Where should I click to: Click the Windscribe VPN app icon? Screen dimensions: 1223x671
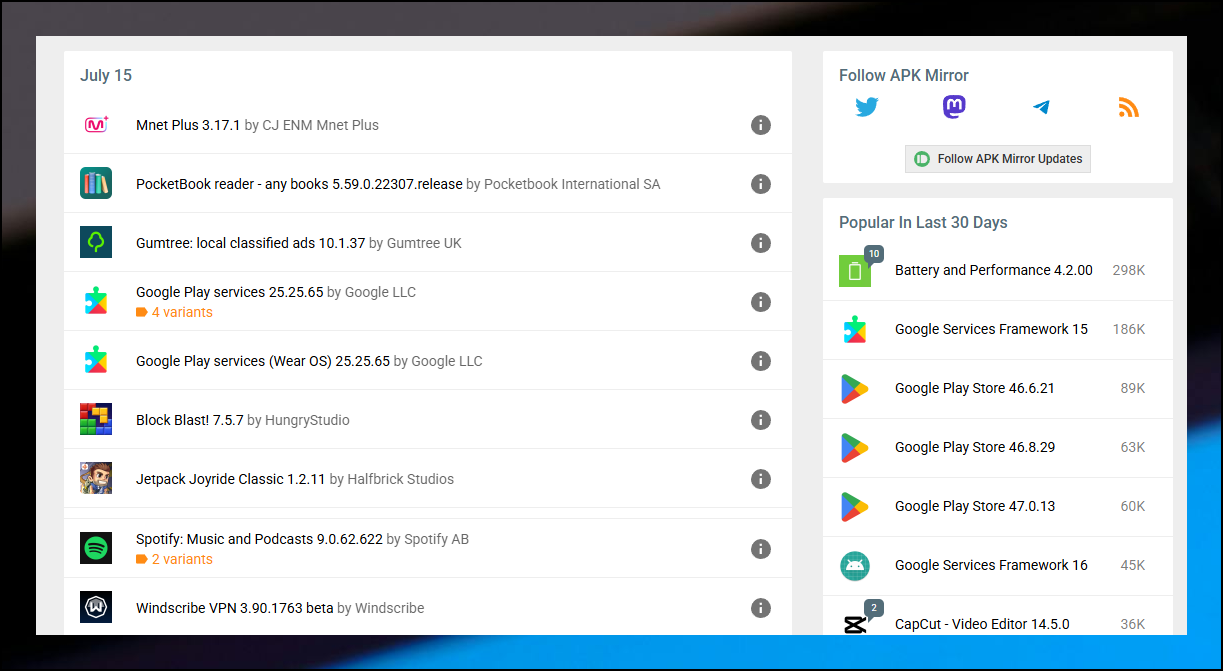[x=96, y=608]
